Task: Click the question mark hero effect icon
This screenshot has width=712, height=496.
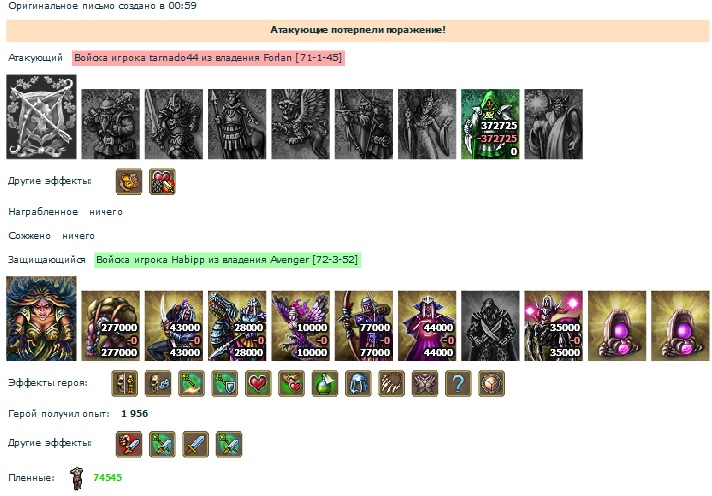Action: (x=458, y=384)
